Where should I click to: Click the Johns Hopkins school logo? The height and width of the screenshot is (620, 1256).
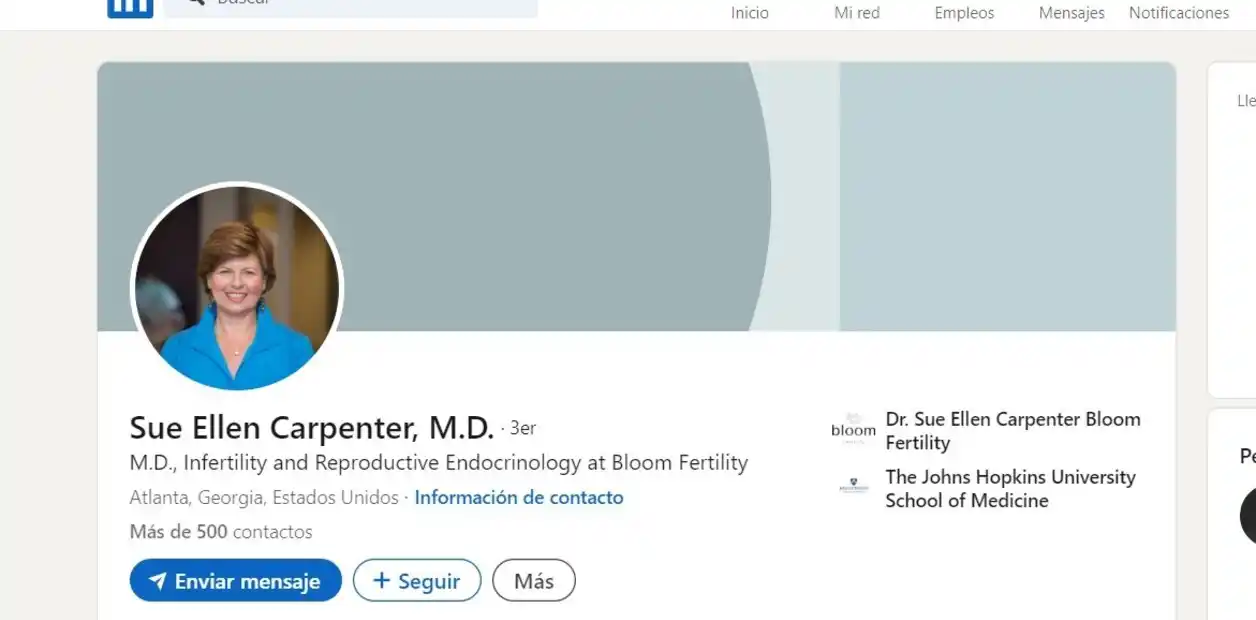[853, 487]
